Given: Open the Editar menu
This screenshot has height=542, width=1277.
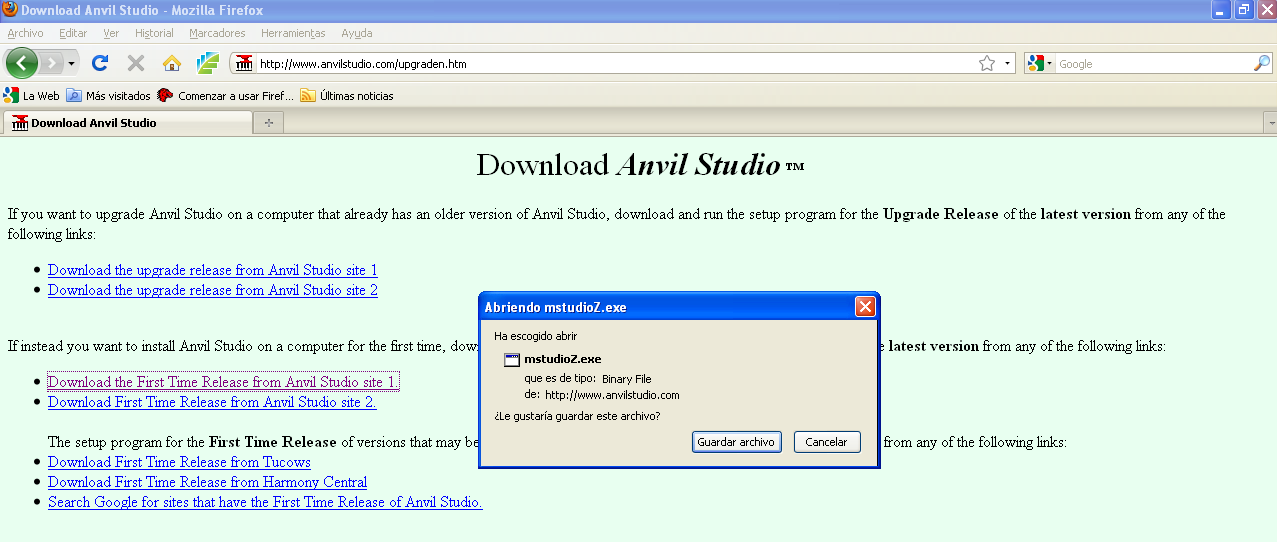Looking at the screenshot, I should [x=73, y=33].
